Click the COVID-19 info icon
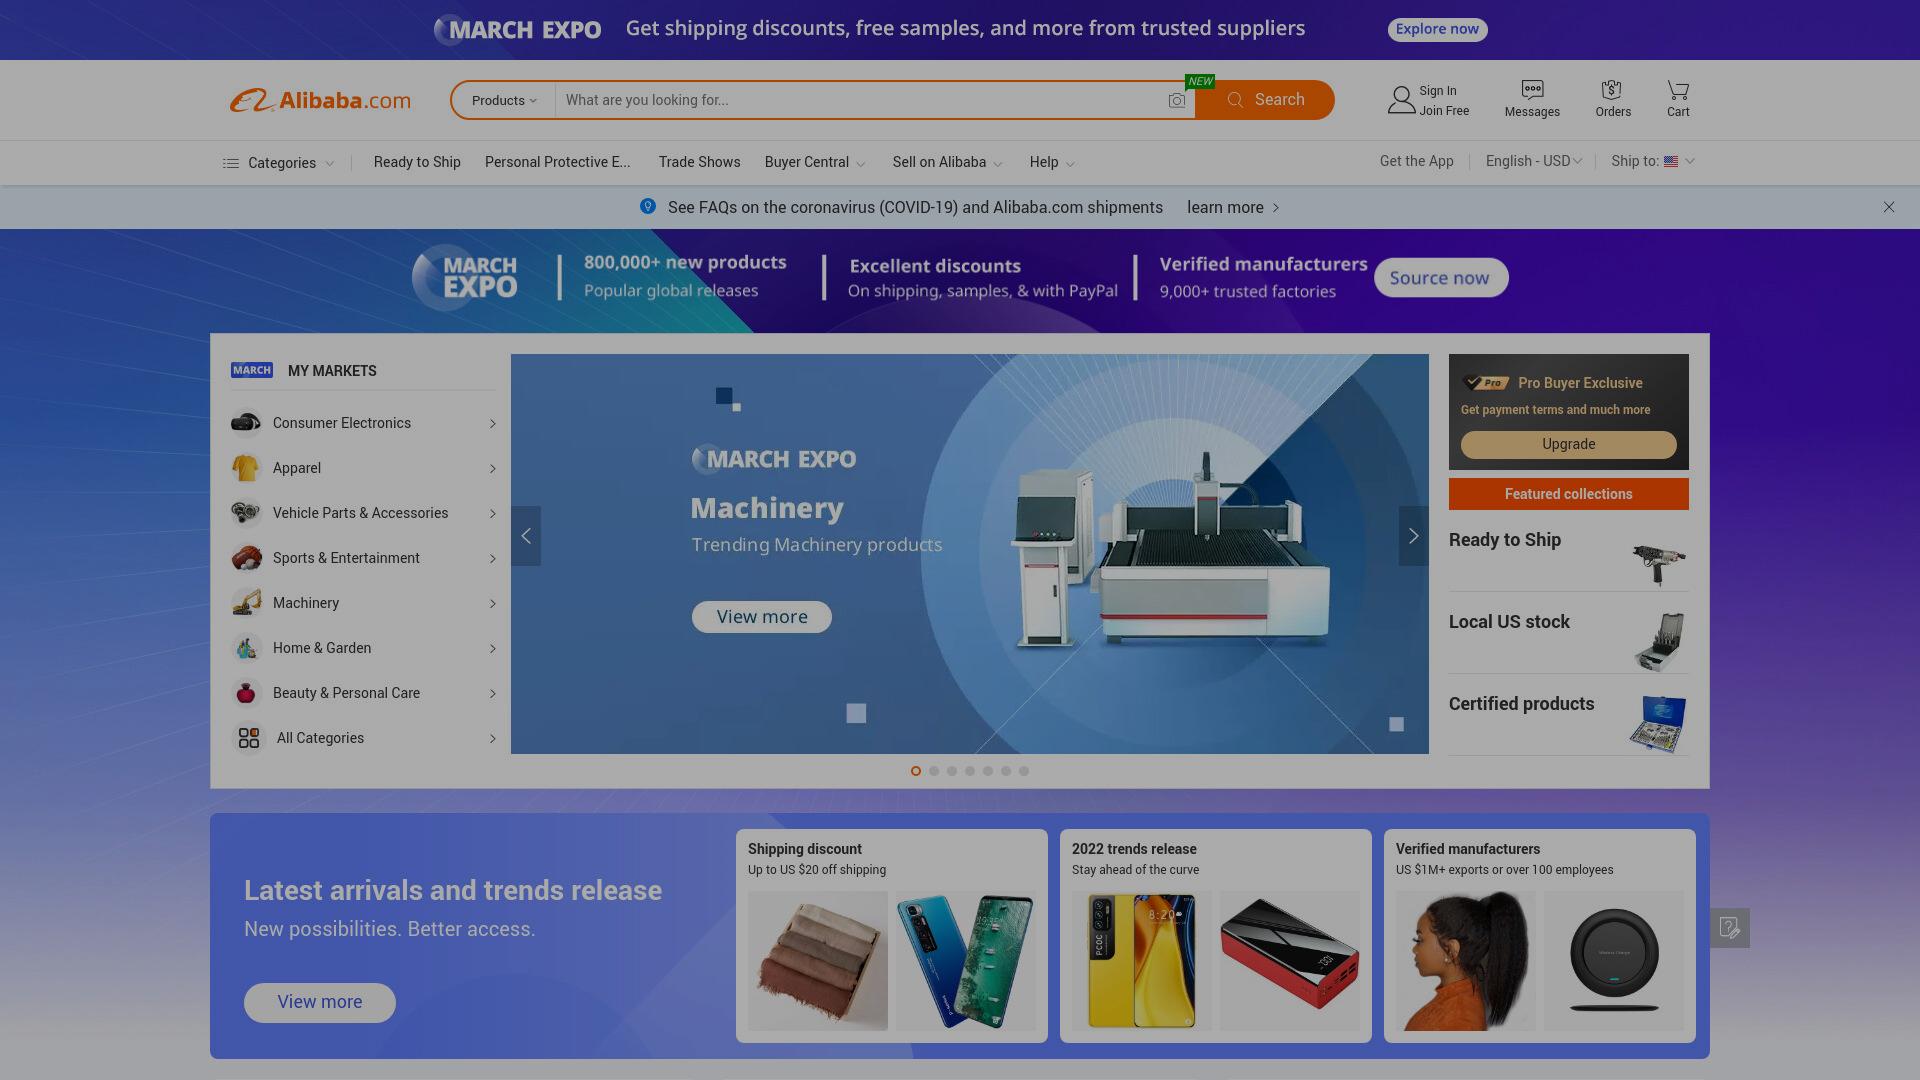Screen dimensions: 1920x1080 (x=648, y=206)
